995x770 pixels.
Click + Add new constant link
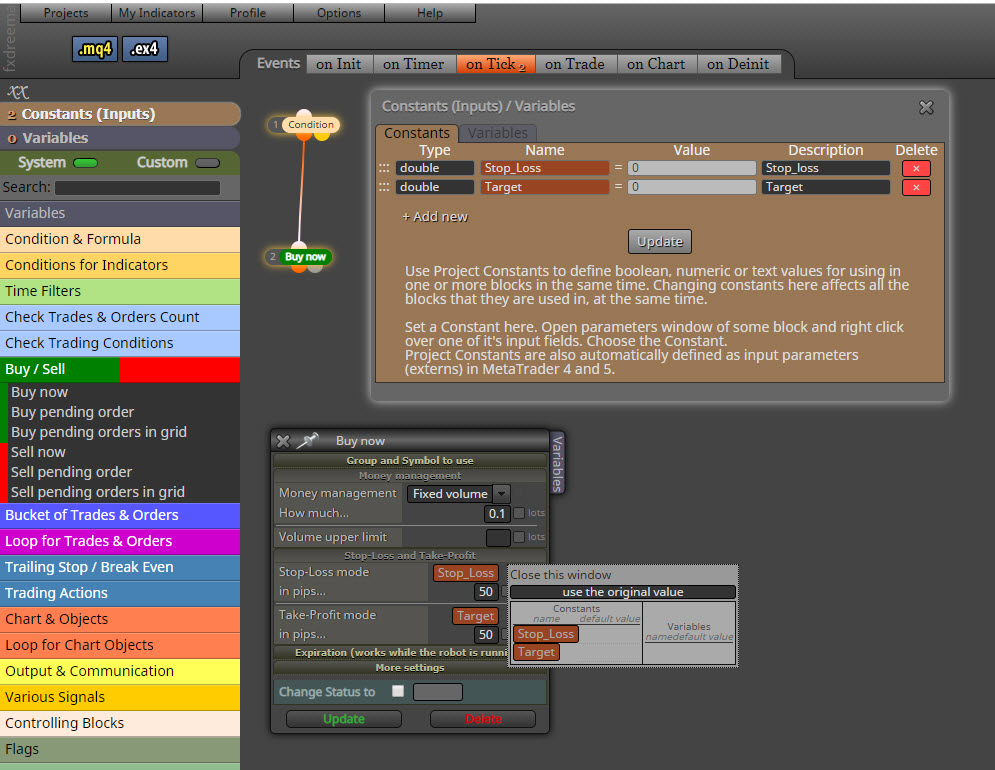pos(435,216)
